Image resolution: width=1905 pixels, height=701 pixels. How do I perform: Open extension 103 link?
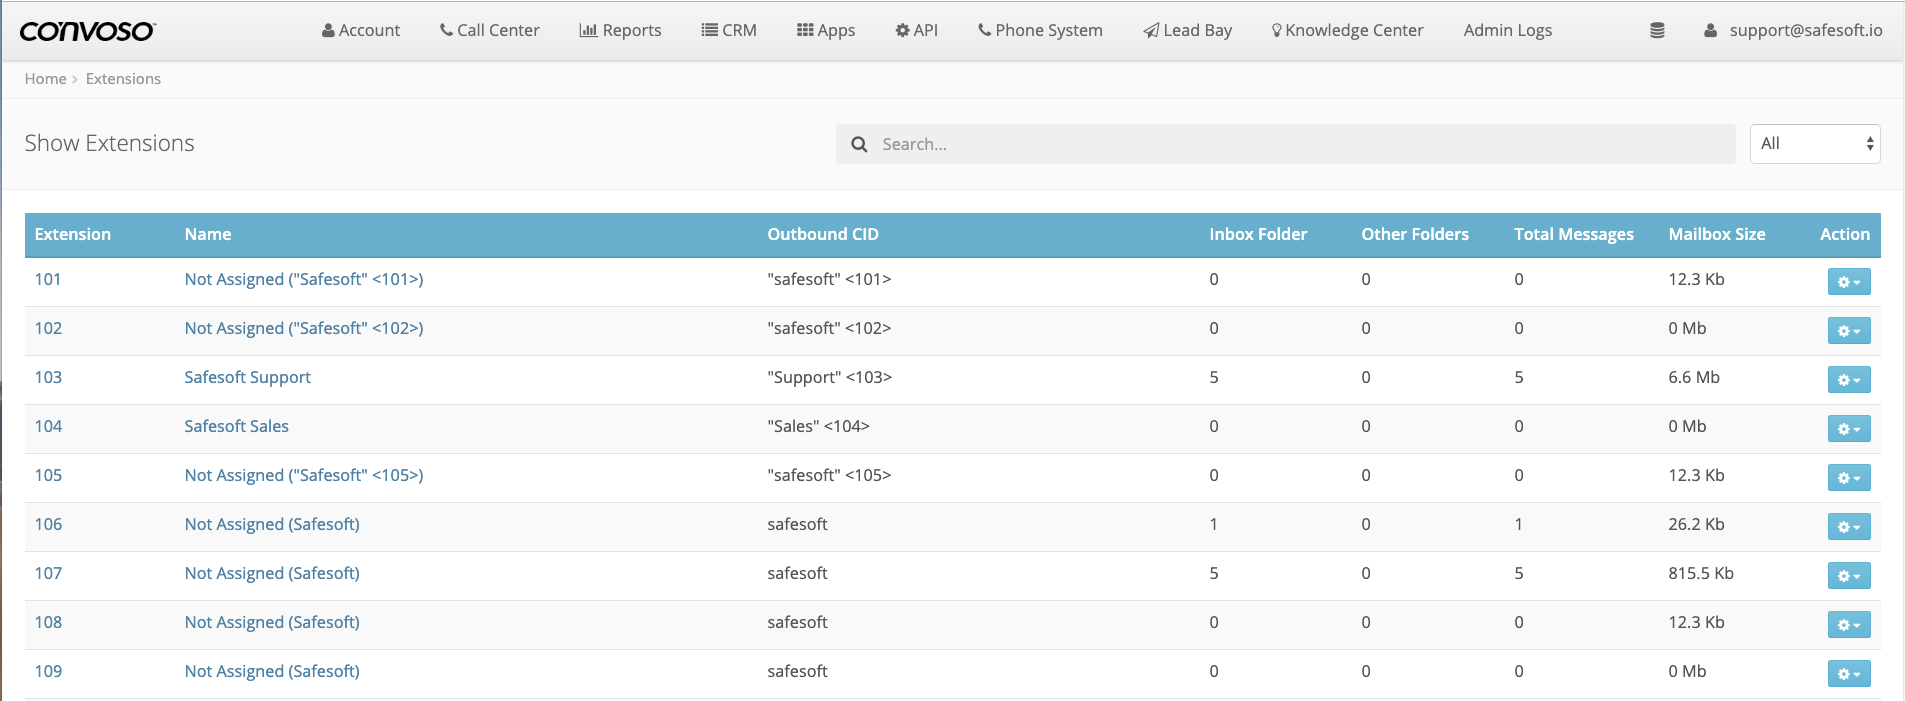pyautogui.click(x=48, y=378)
